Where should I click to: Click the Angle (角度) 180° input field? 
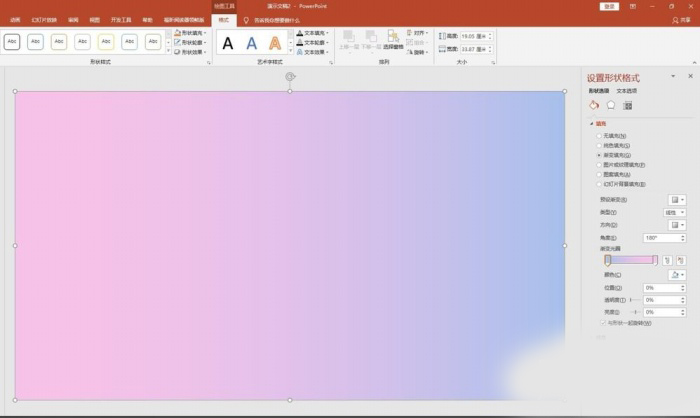pos(661,238)
